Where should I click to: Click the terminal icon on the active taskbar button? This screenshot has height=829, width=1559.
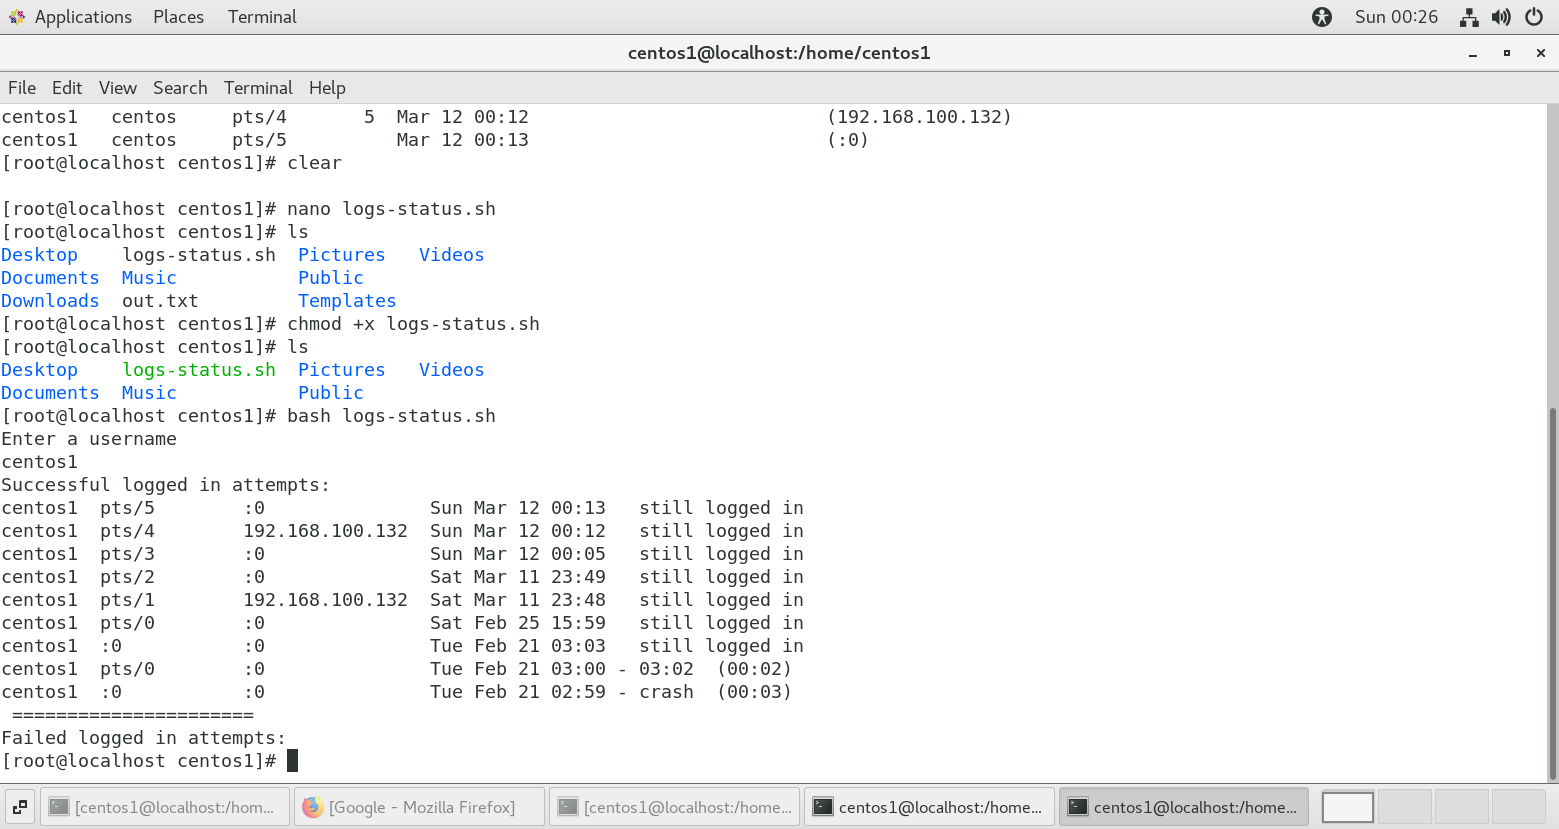click(x=1078, y=807)
